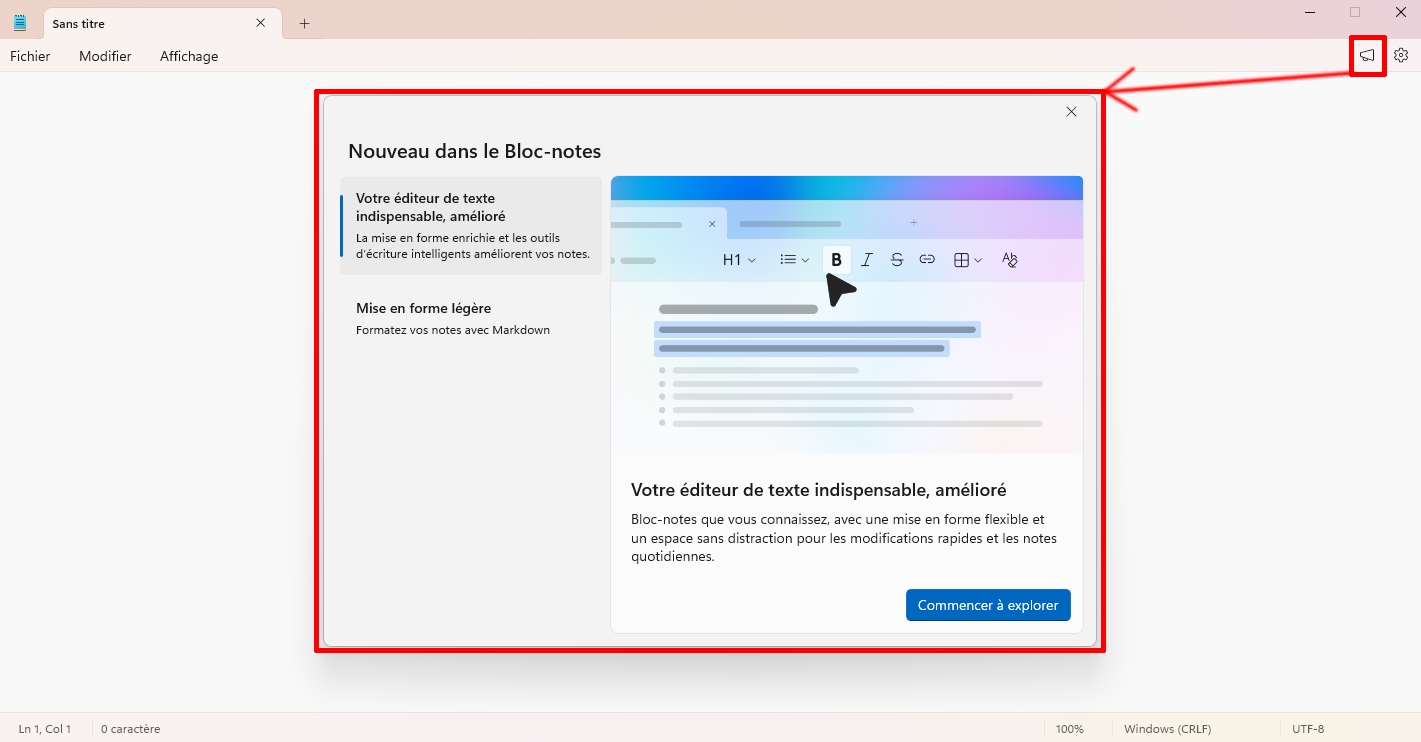This screenshot has width=1421, height=742.
Task: Open the Fichier menu
Action: 30,56
